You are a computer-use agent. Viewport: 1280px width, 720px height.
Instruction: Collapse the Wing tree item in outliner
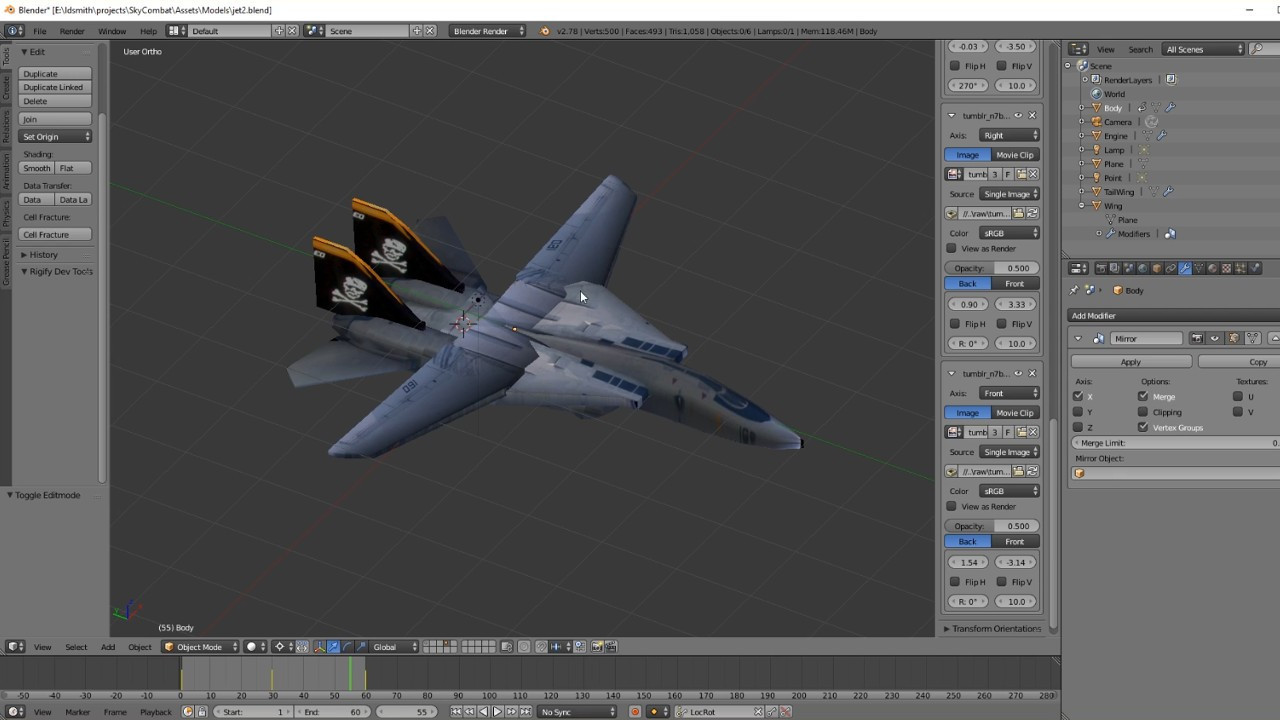click(x=1082, y=206)
